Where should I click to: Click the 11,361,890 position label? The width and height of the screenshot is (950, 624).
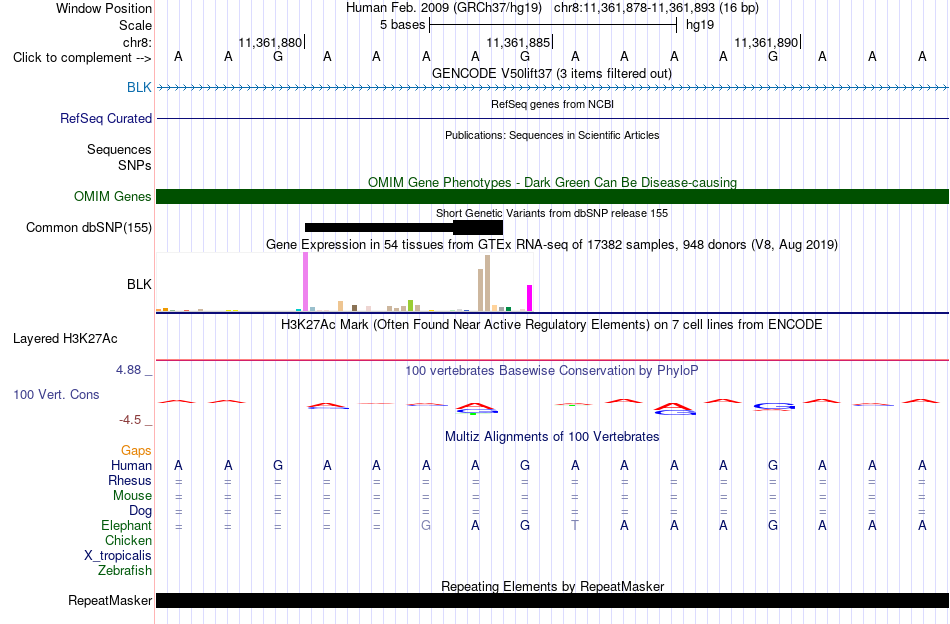point(766,42)
